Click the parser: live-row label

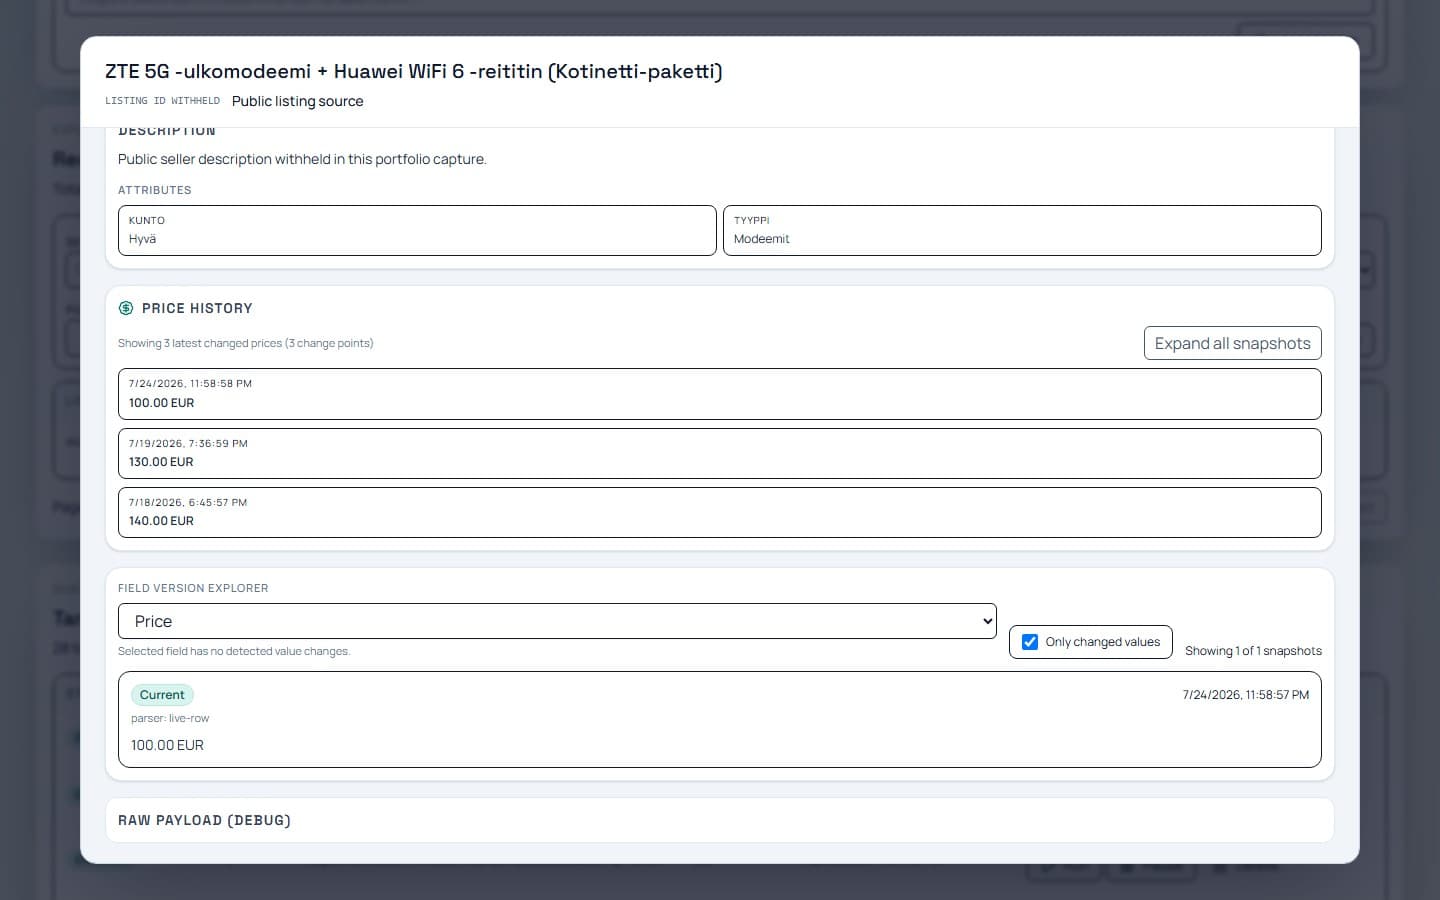170,718
